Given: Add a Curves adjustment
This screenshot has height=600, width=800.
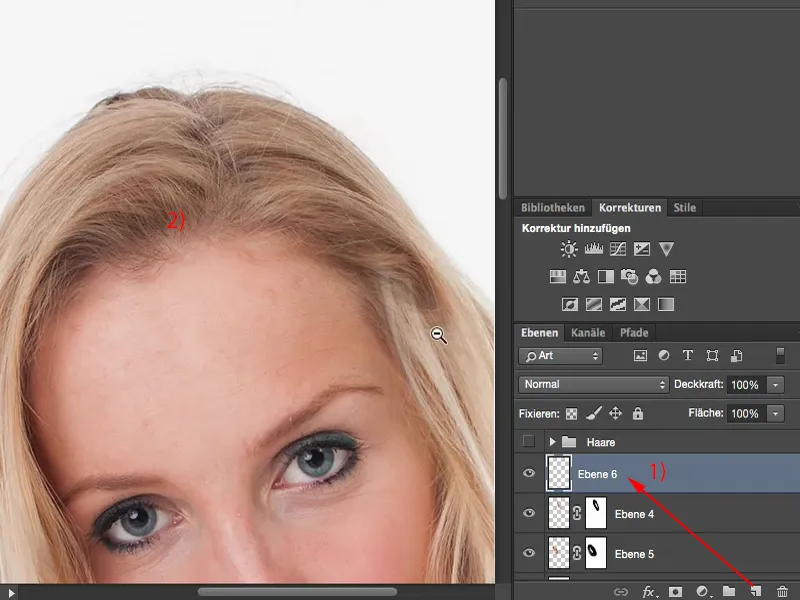Looking at the screenshot, I should (618, 249).
